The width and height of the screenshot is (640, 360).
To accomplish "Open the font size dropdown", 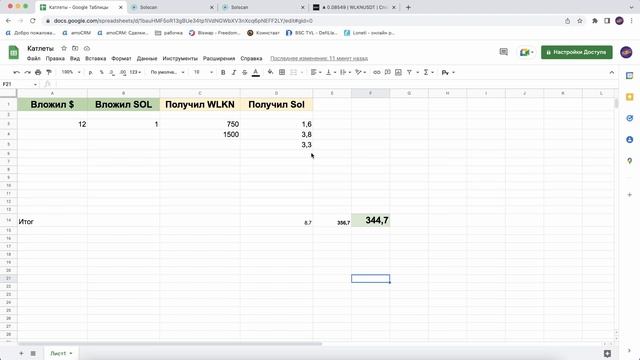I will click(x=203, y=72).
